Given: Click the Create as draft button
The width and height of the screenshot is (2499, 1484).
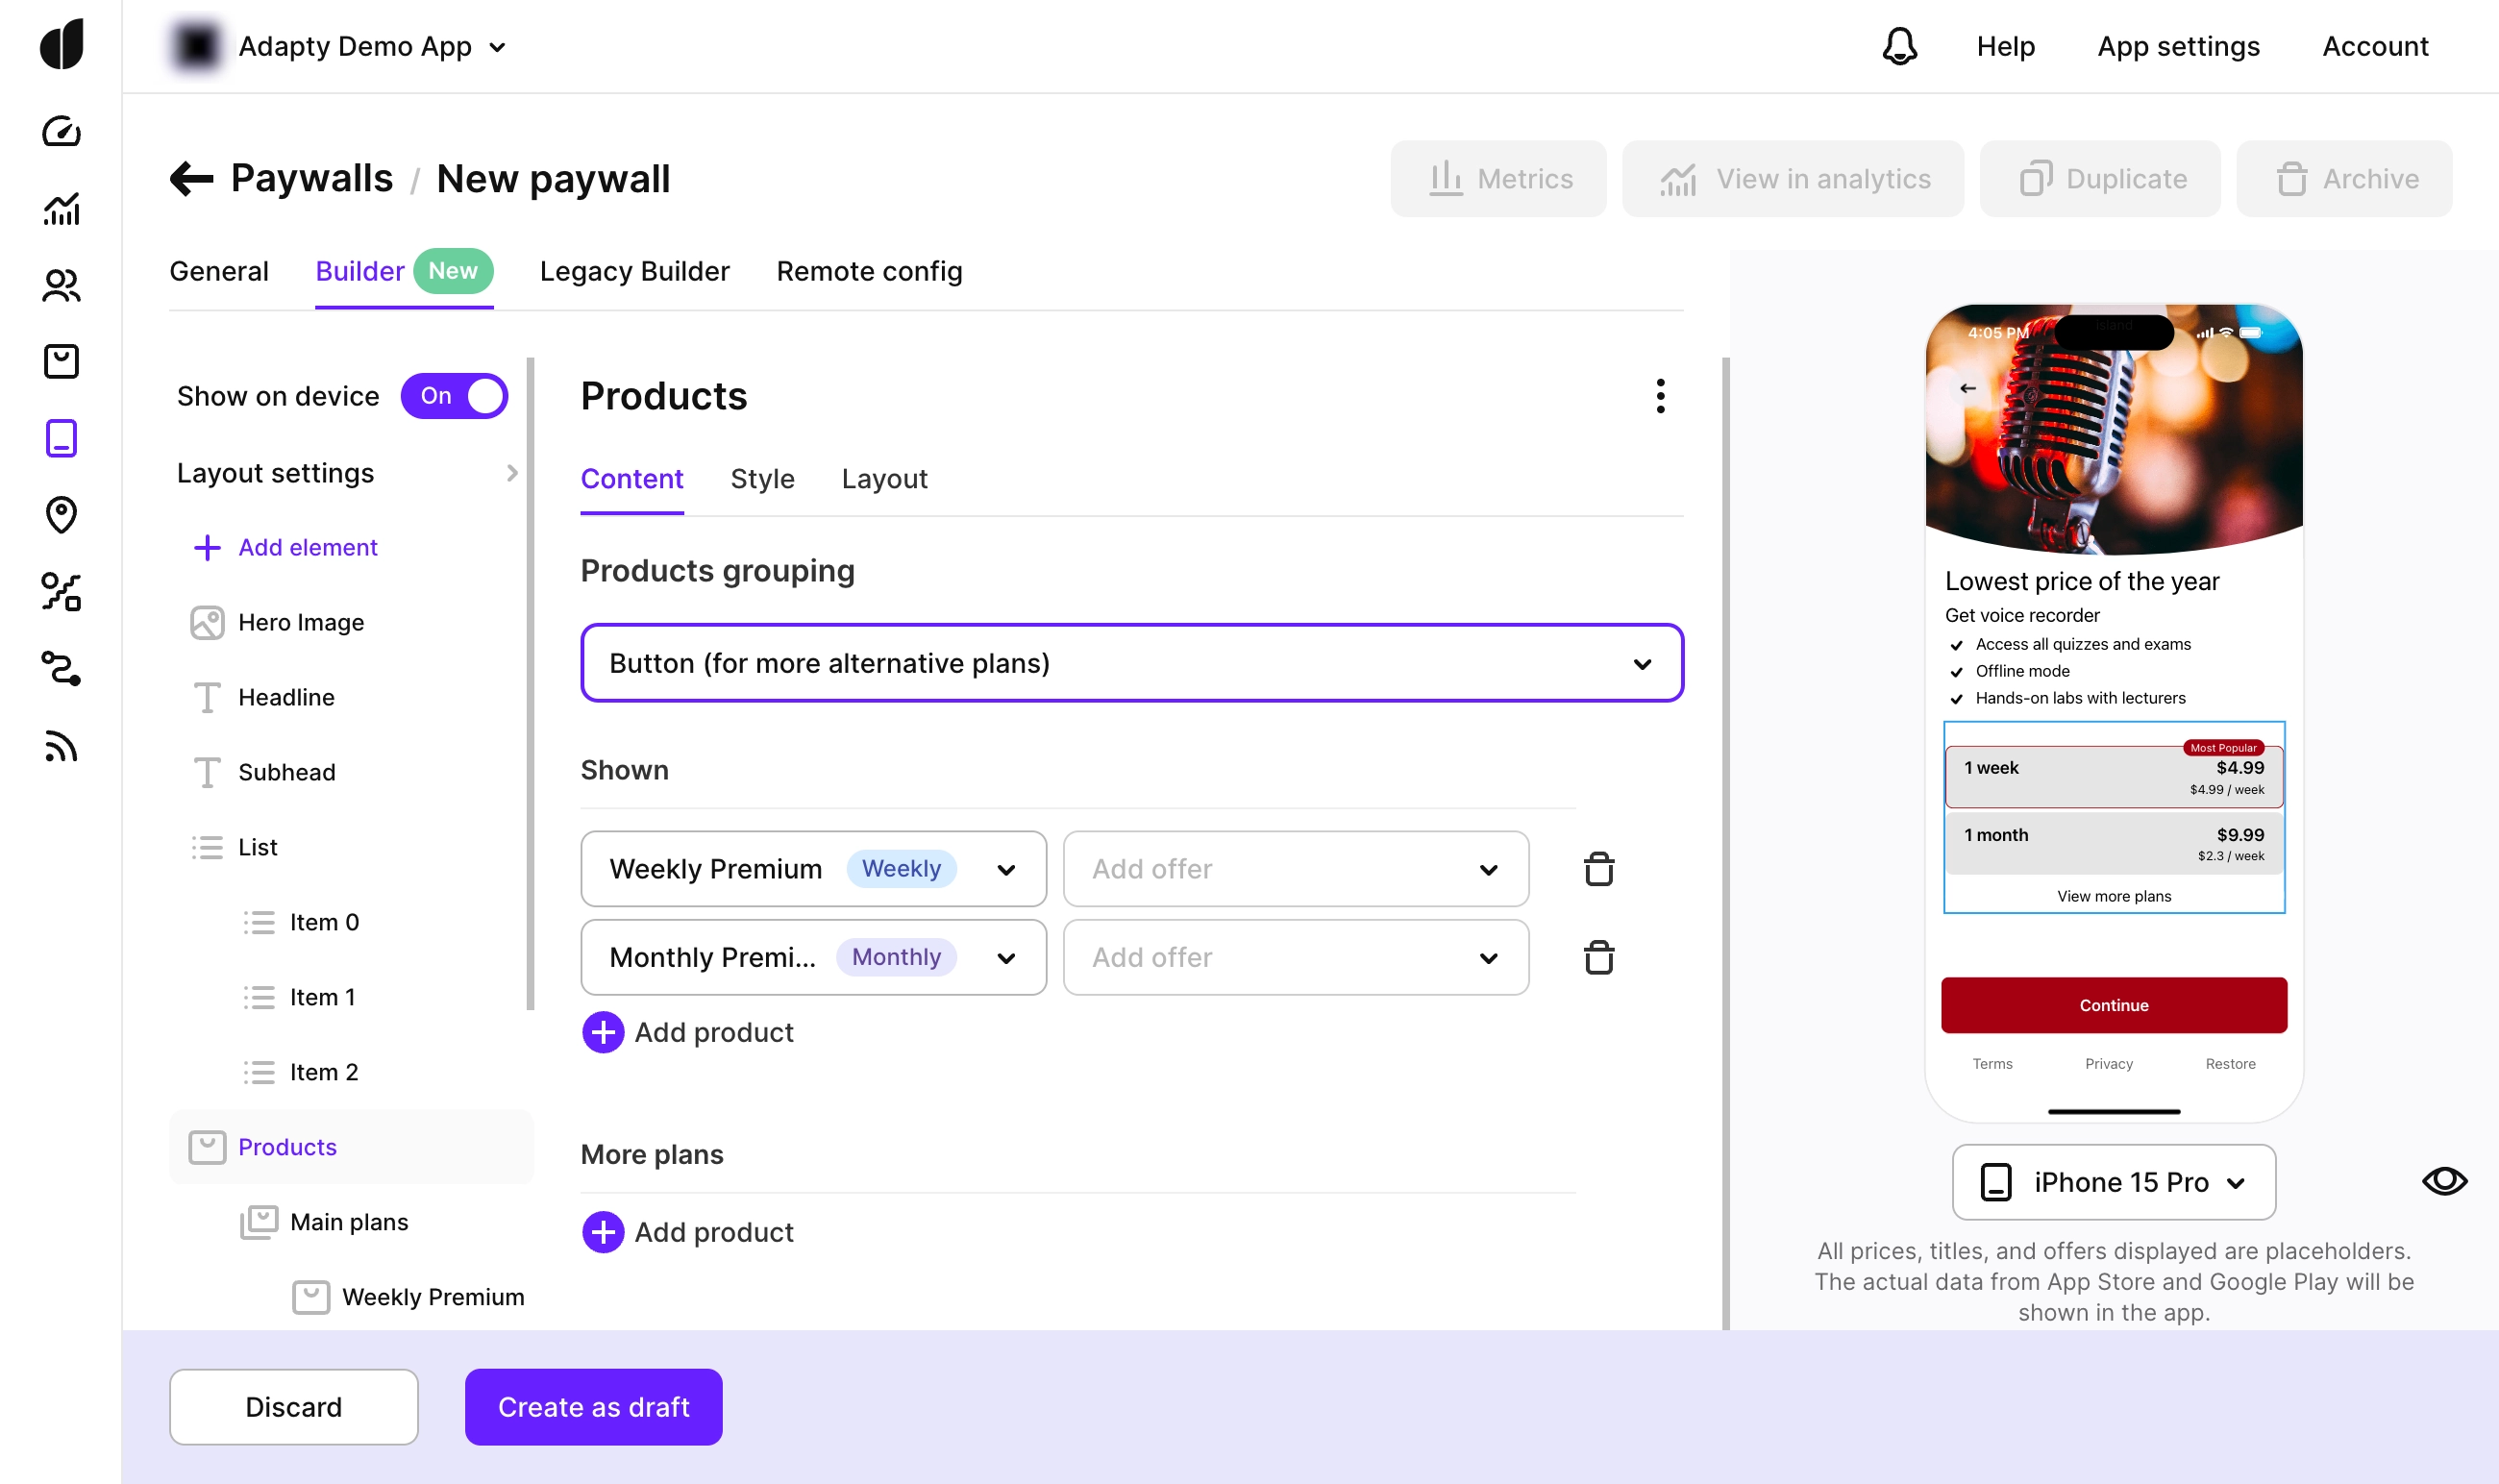Looking at the screenshot, I should pos(593,1406).
